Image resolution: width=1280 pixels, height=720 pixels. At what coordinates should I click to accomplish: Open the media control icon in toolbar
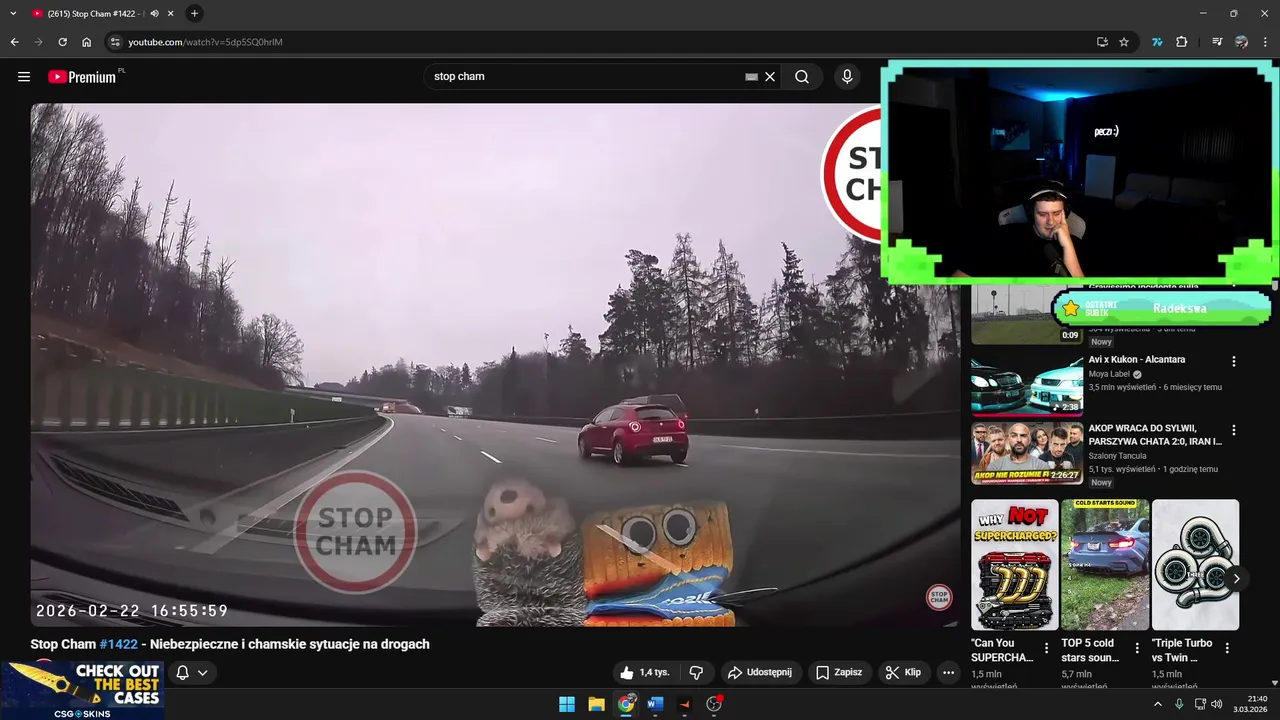1217,42
